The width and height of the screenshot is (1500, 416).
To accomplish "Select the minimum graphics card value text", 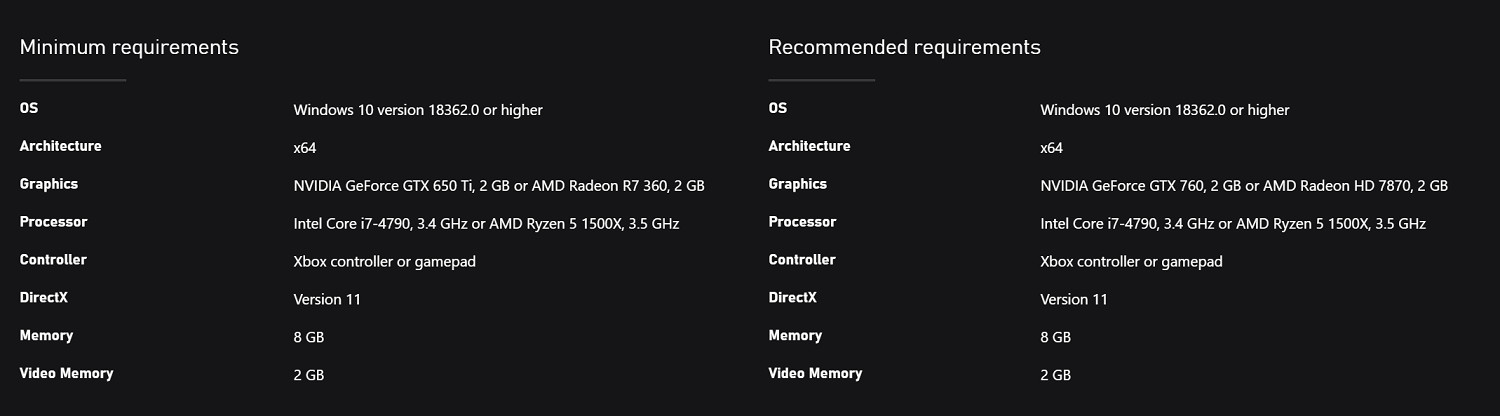I will tap(498, 185).
